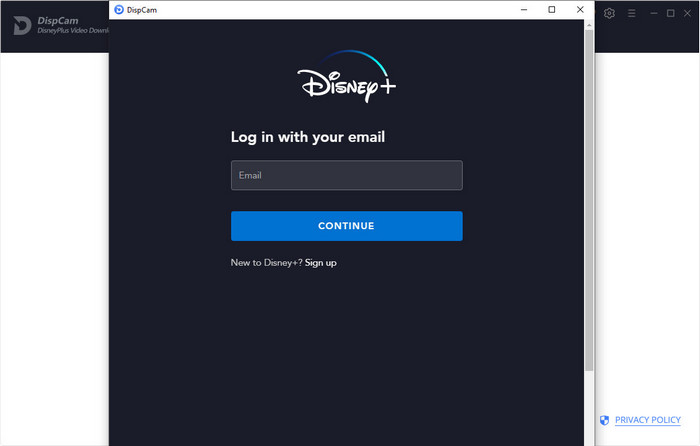
Task: Open hamburger menu in DispCam main window
Action: click(x=631, y=13)
